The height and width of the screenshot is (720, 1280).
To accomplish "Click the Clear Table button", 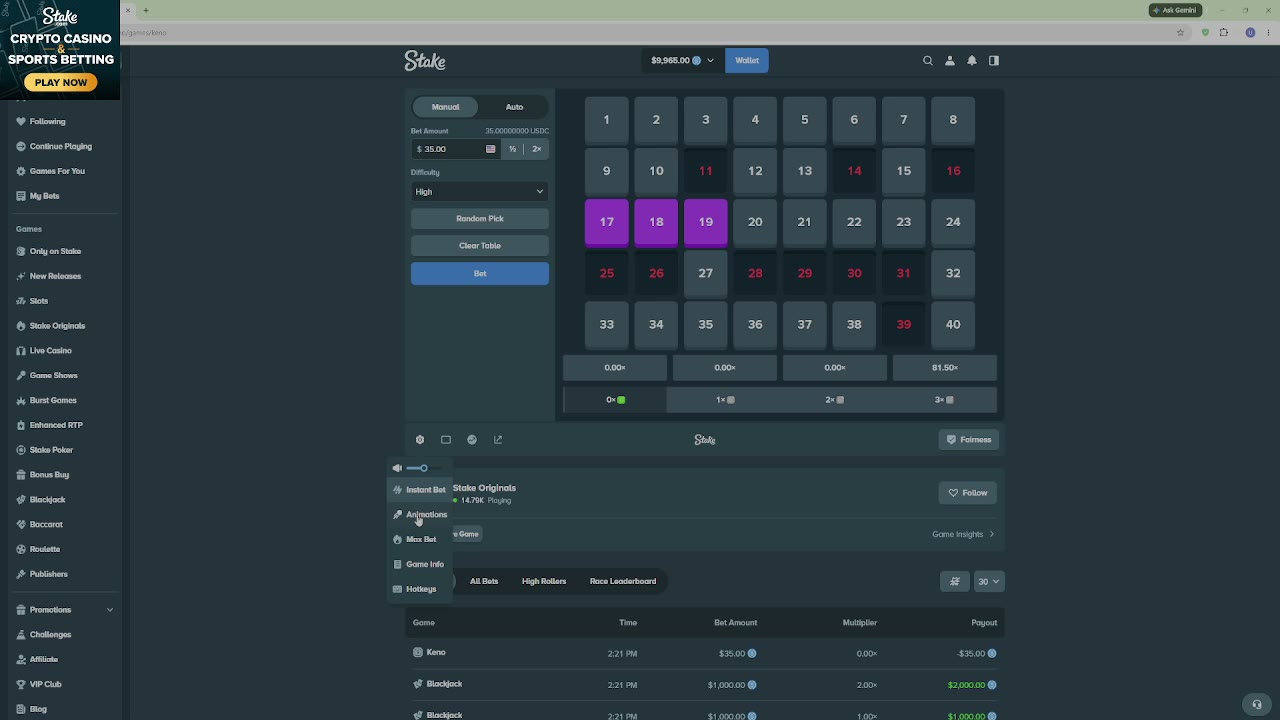I will click(x=480, y=246).
